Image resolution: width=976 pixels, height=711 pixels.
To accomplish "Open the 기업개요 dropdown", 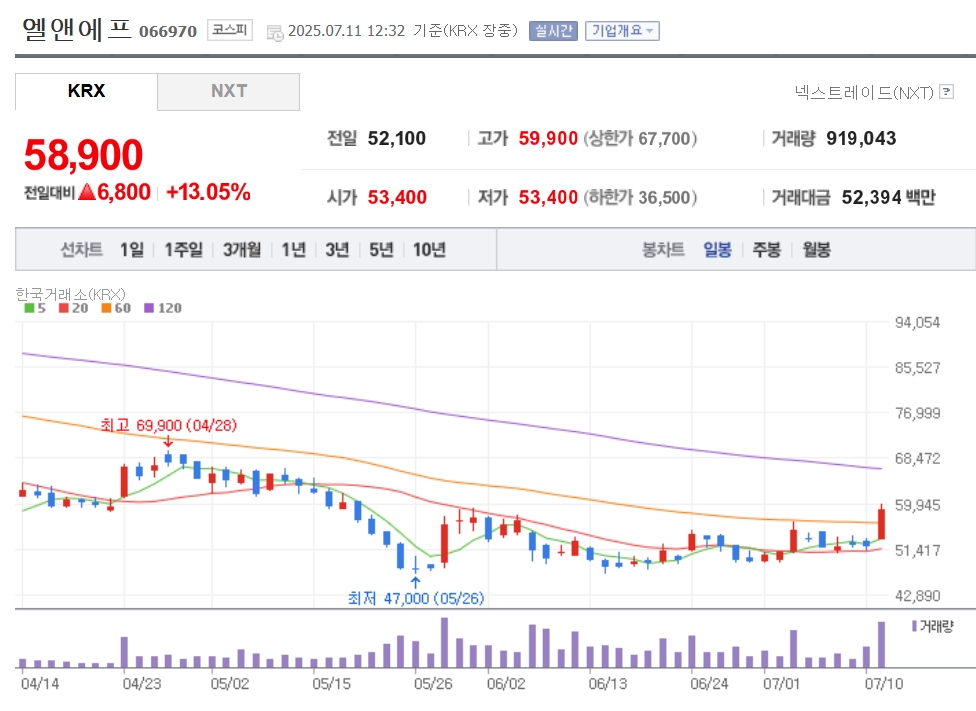I will [622, 31].
